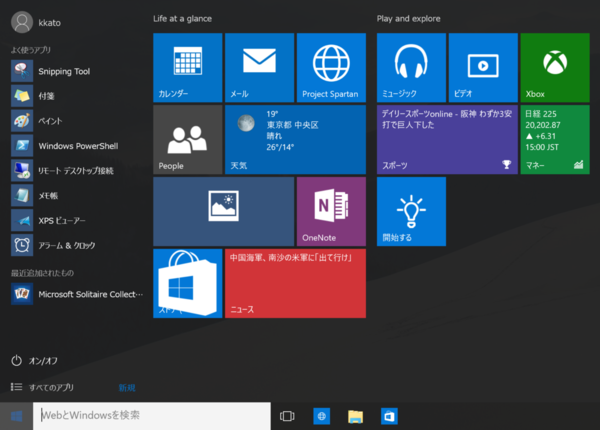Open the マネー money tile
600x430 pixels.
click(x=555, y=140)
